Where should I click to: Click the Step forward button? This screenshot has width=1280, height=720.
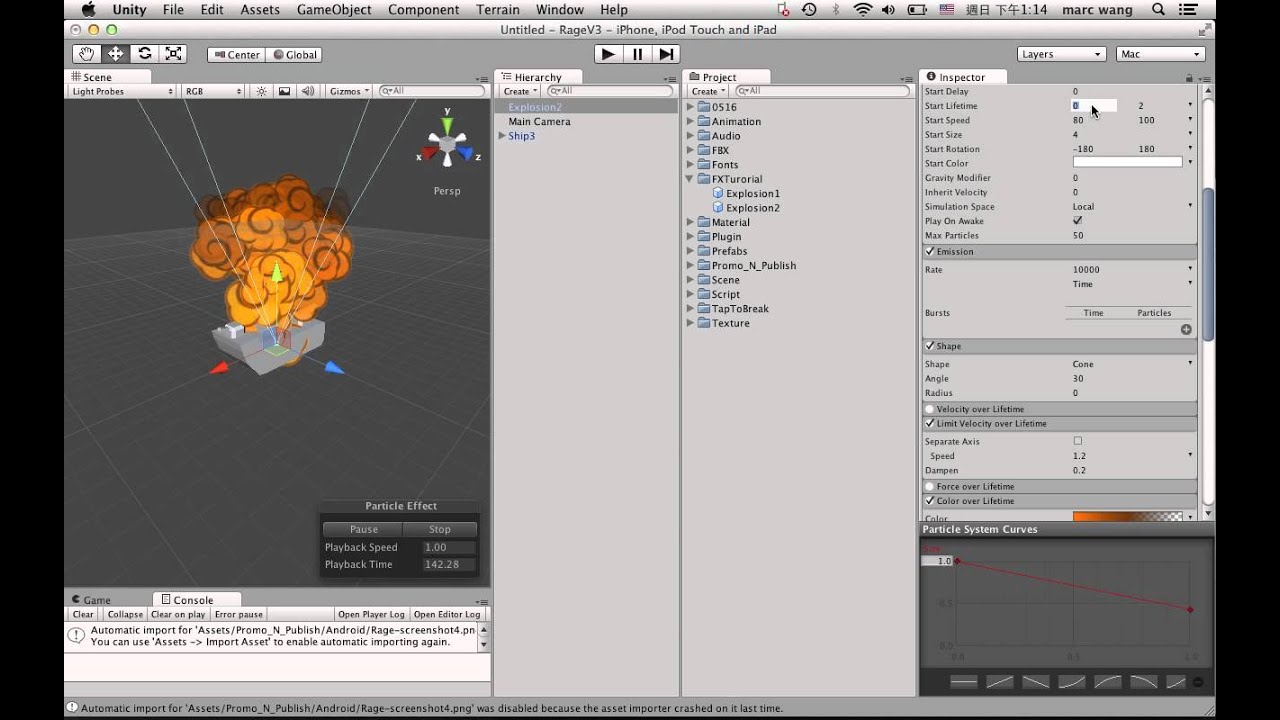(666, 54)
